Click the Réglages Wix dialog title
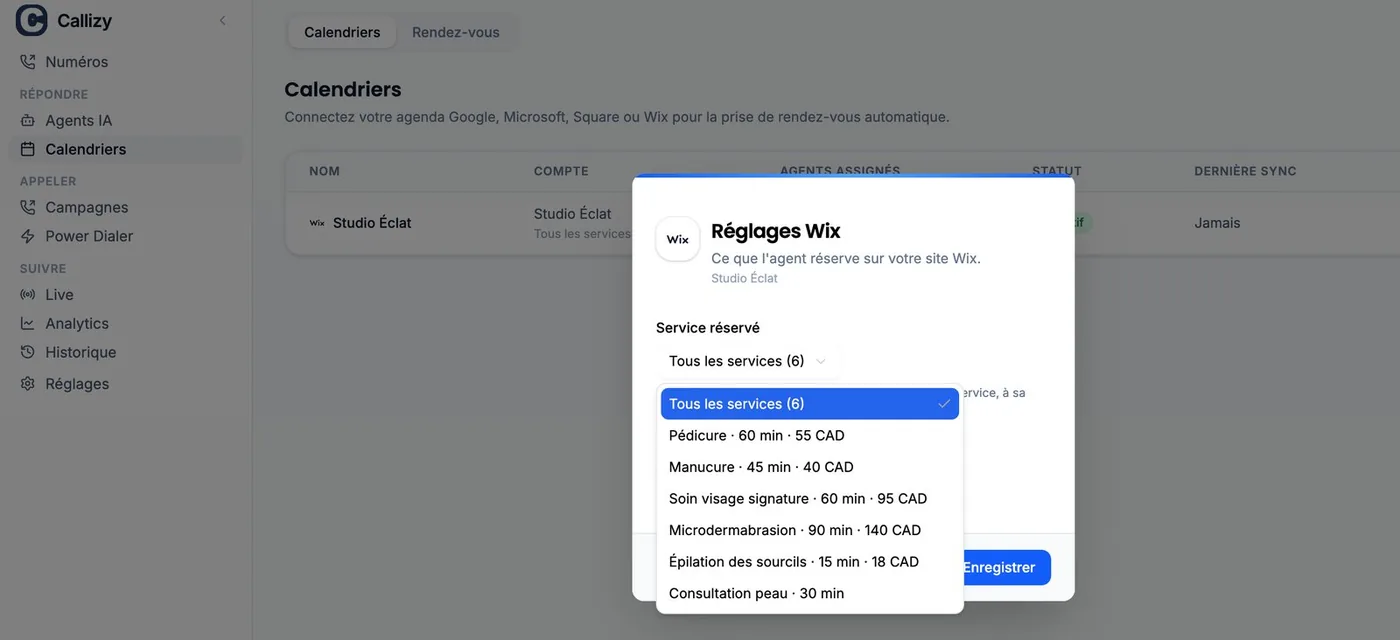The image size is (1400, 640). tap(776, 231)
